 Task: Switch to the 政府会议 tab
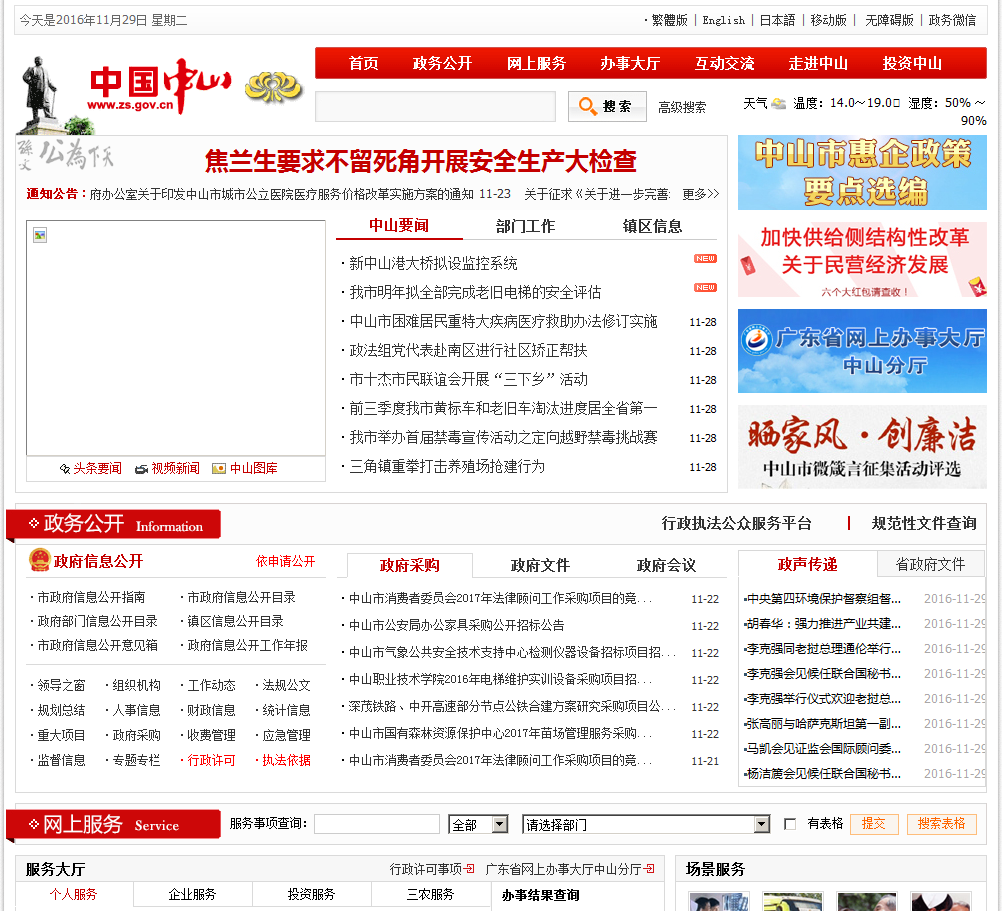pyautogui.click(x=666, y=565)
